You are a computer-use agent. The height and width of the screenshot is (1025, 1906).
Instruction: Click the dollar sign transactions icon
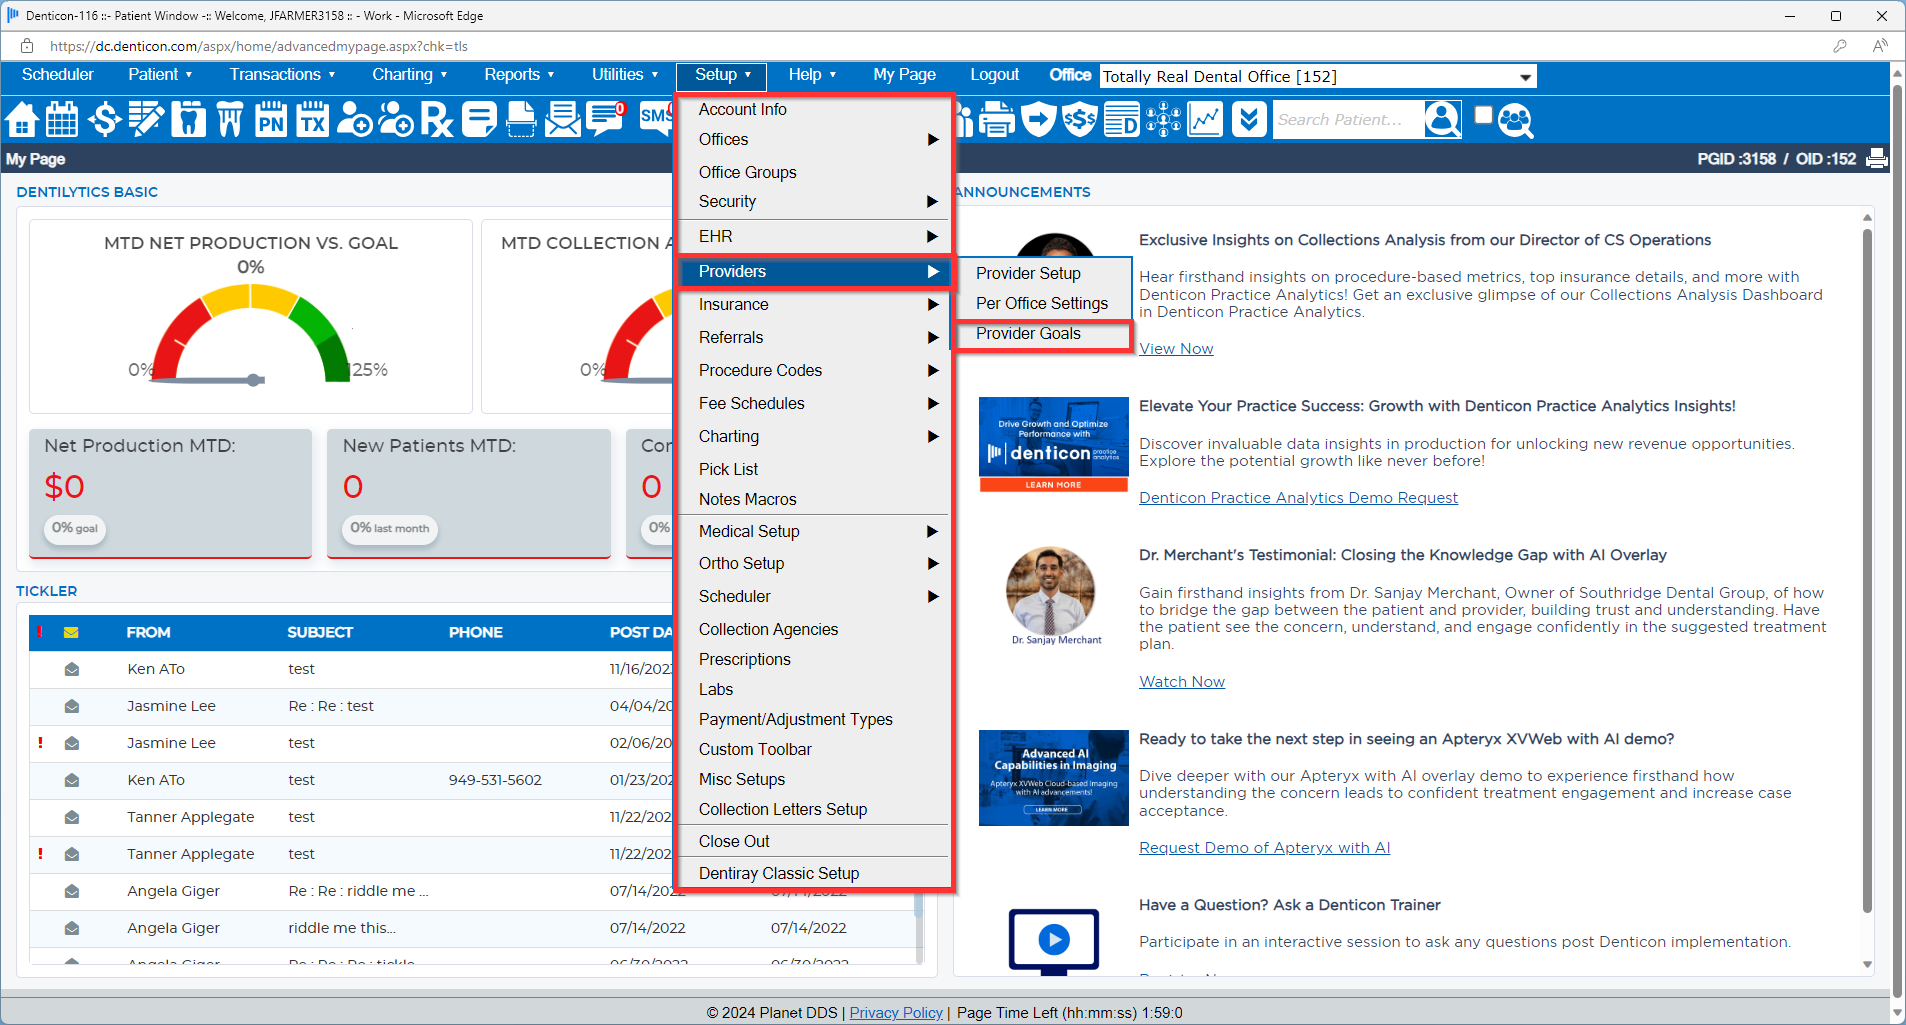(104, 120)
